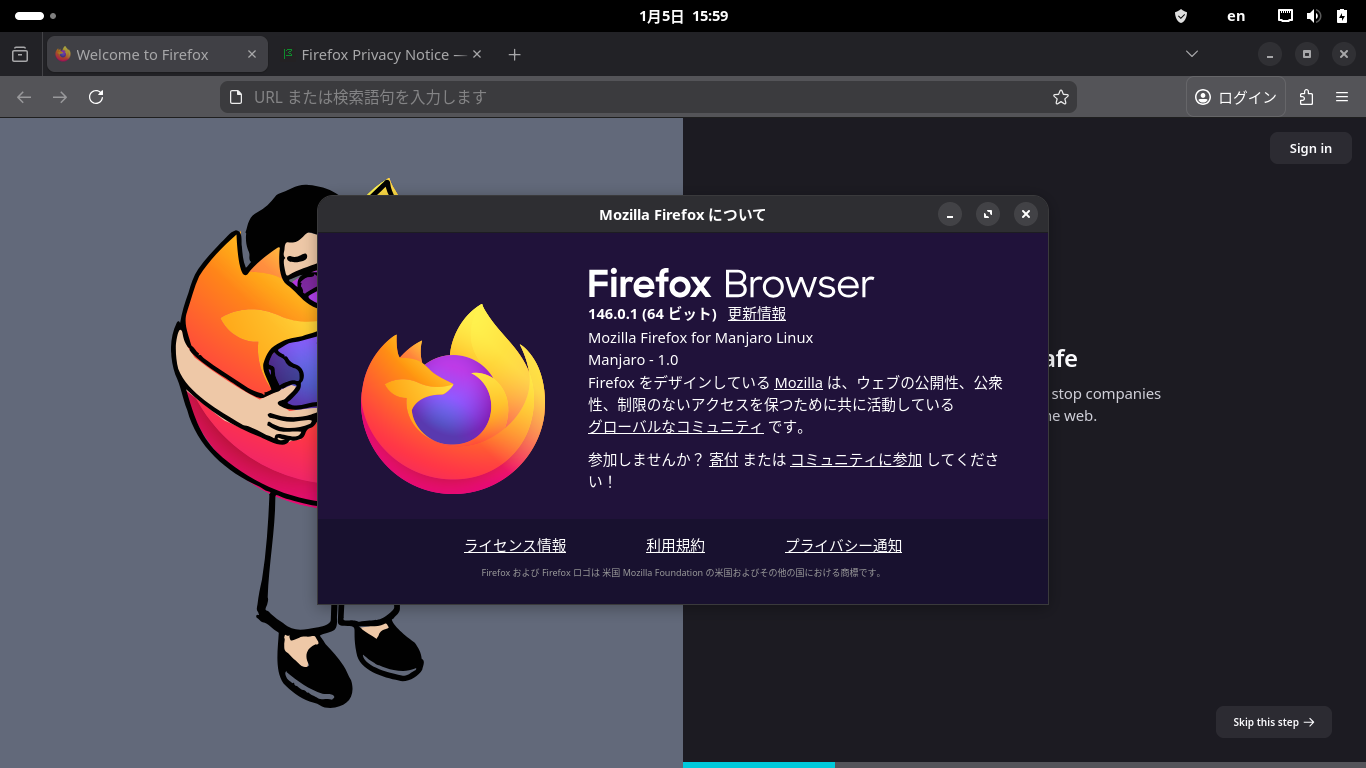Open the Firefox hamburger application menu
This screenshot has height=768, width=1366.
click(1342, 97)
